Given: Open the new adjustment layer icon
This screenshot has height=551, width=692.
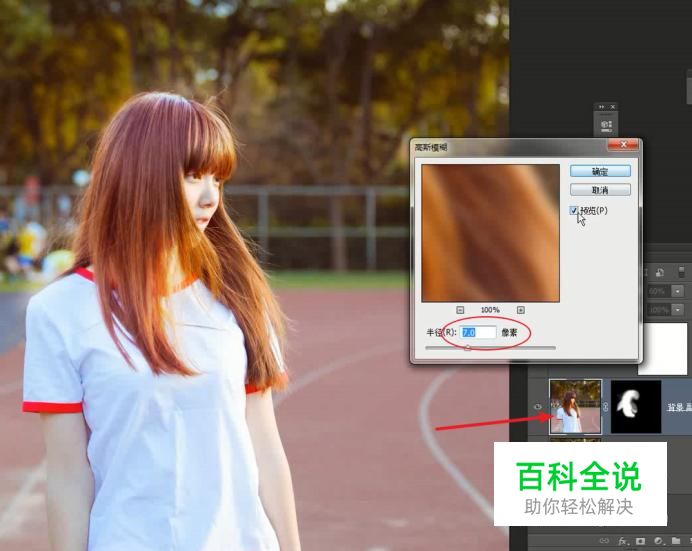Looking at the screenshot, I should tap(658, 541).
